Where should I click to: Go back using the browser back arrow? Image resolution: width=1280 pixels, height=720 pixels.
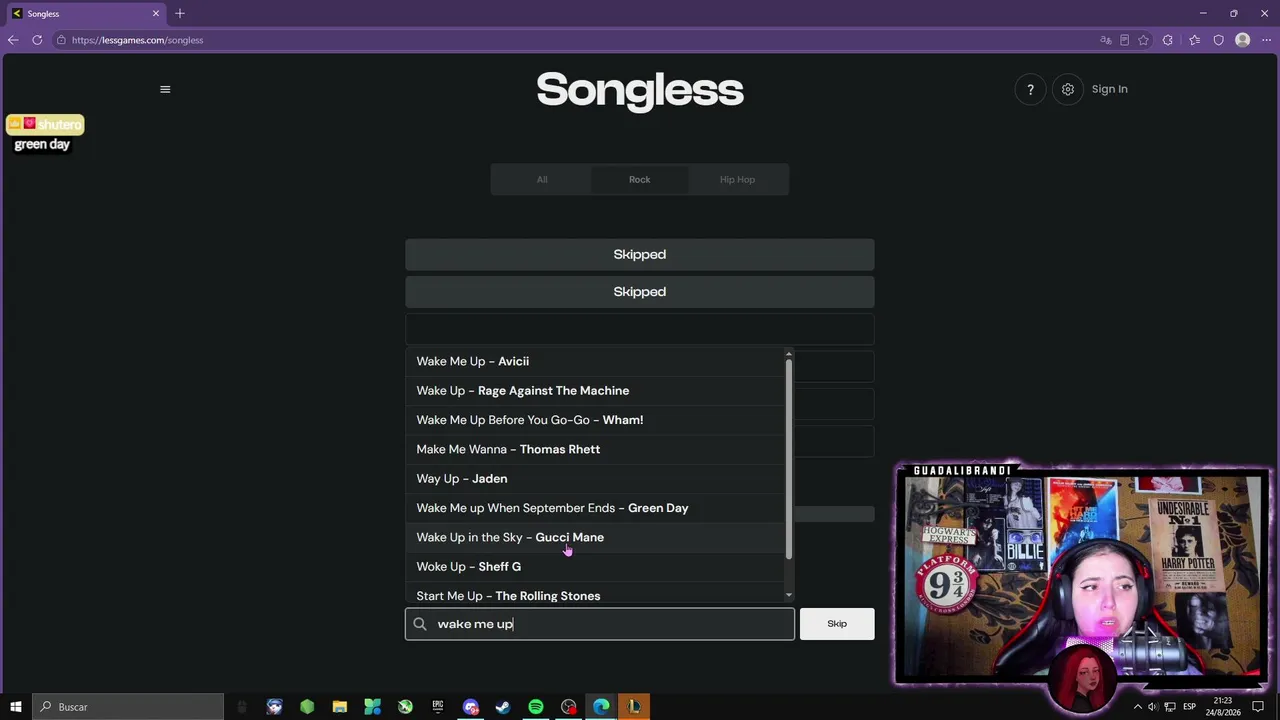[13, 40]
